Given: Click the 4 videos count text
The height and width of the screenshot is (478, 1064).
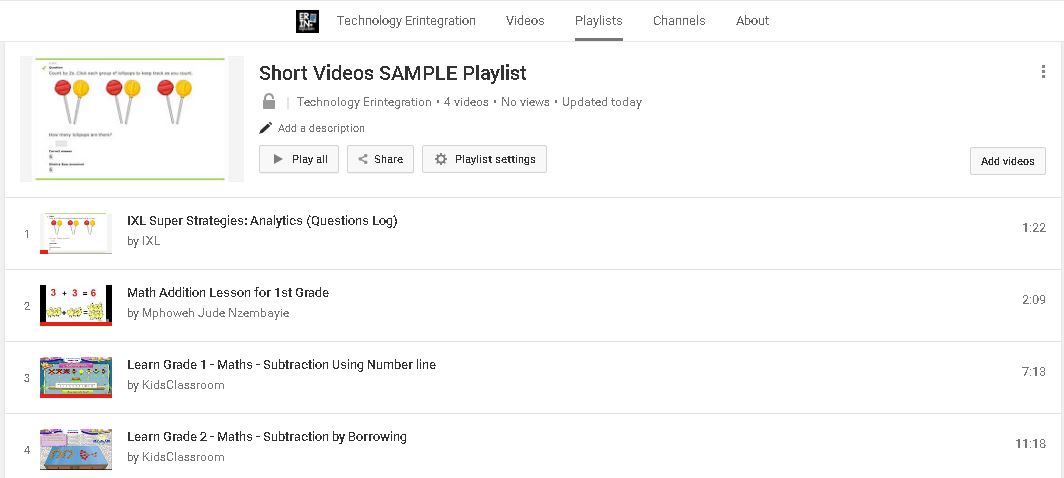Looking at the screenshot, I should pos(466,102).
